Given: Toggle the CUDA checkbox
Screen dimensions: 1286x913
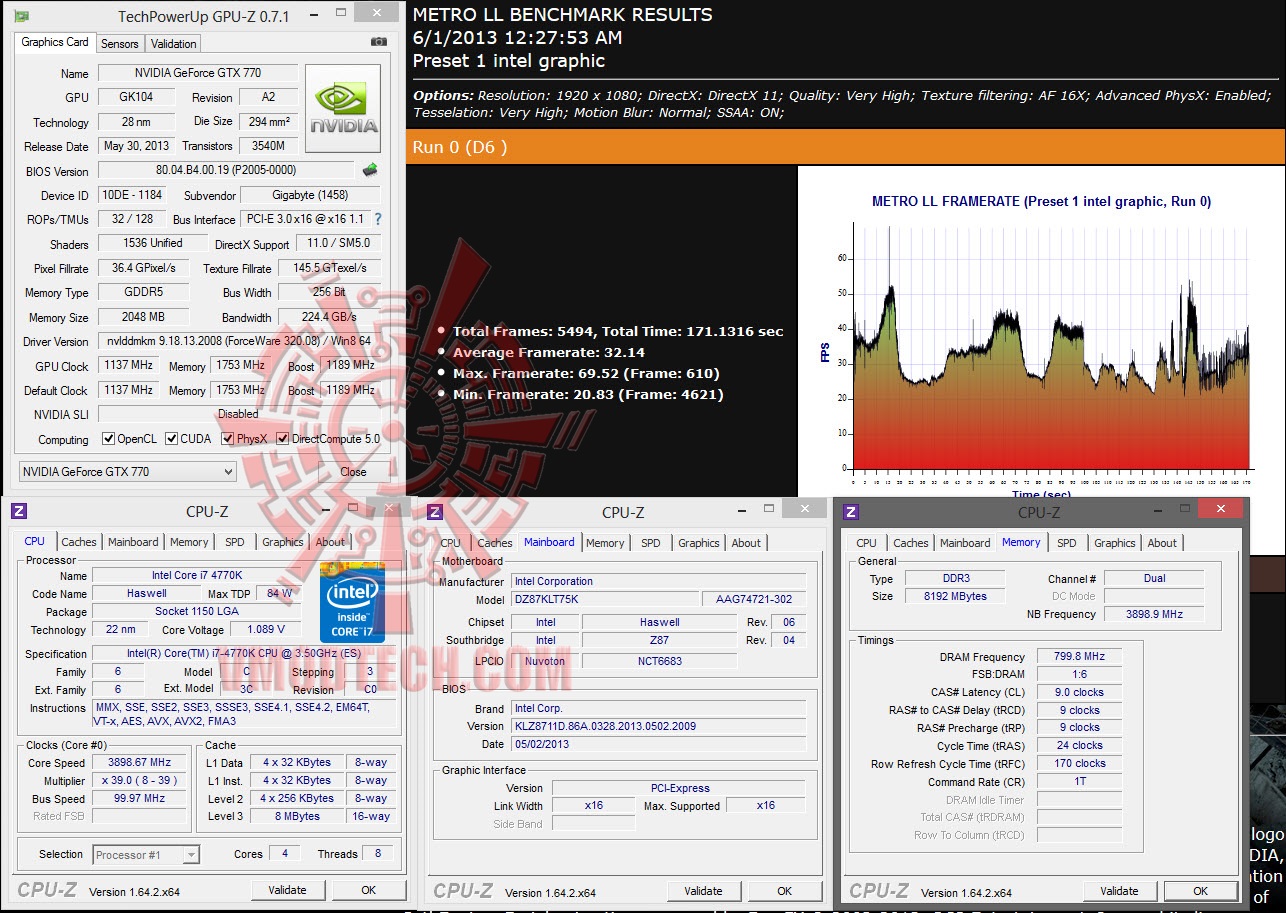Looking at the screenshot, I should point(172,439).
